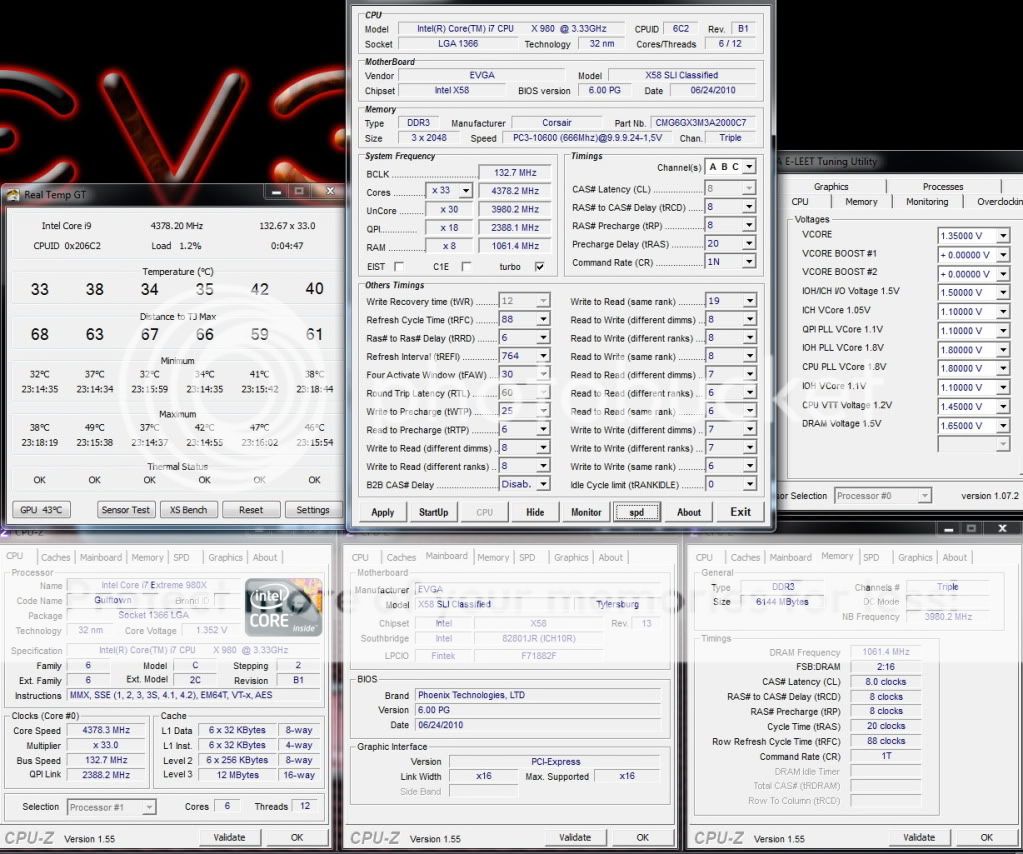
Task: Toggle the C1E checkbox
Action: pos(466,267)
